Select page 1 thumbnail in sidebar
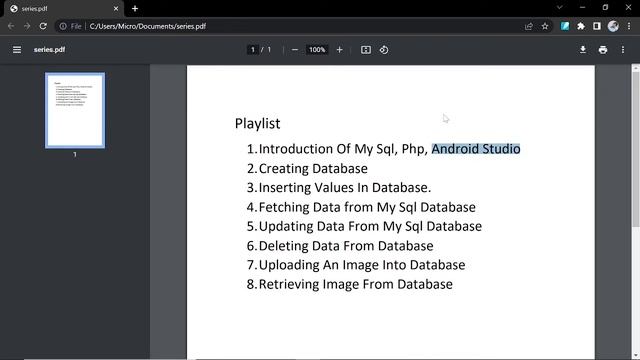 point(75,110)
